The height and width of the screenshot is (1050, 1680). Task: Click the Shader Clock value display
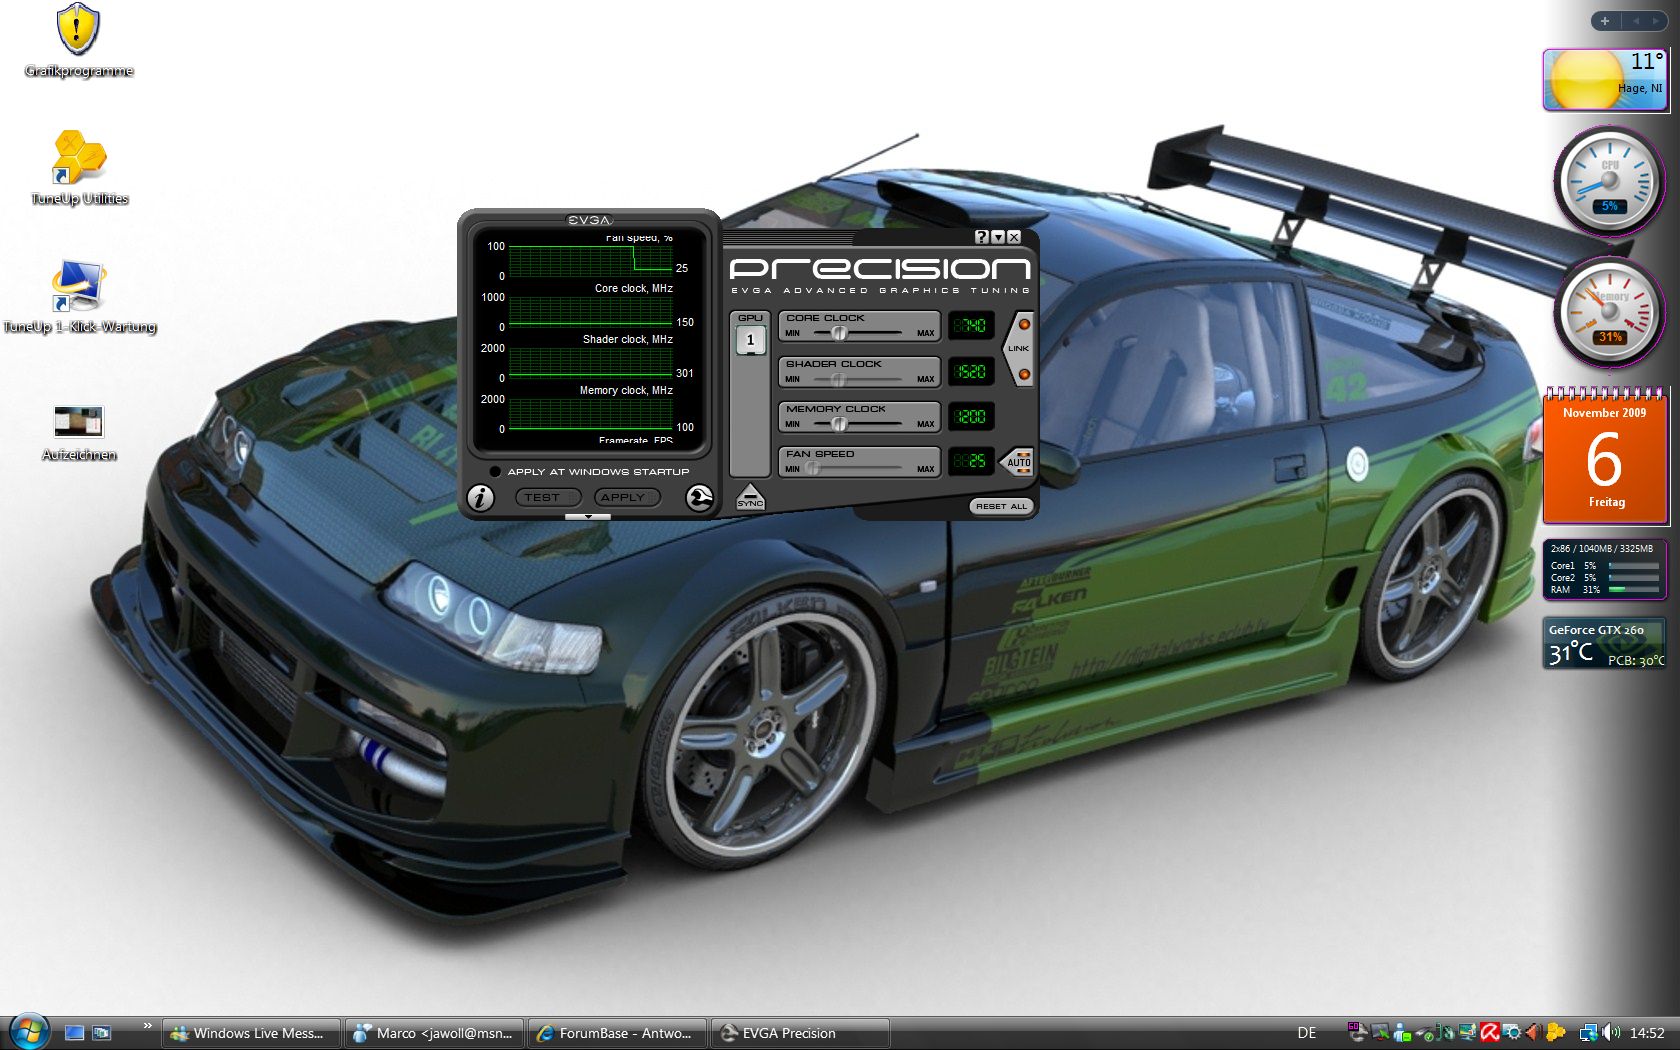click(970, 371)
